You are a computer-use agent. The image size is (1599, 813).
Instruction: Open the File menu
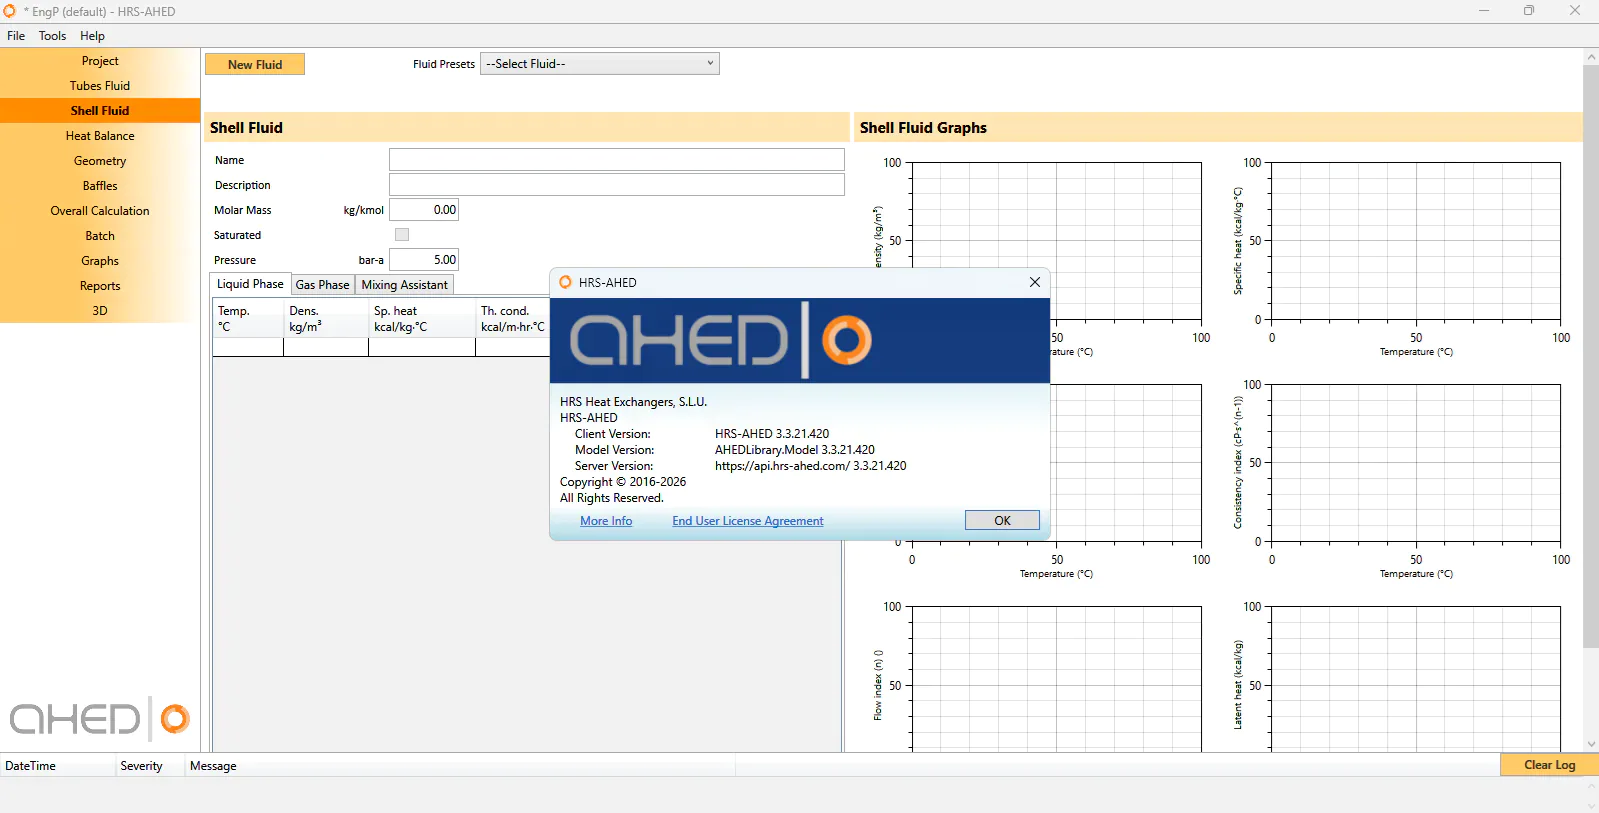[x=16, y=36]
